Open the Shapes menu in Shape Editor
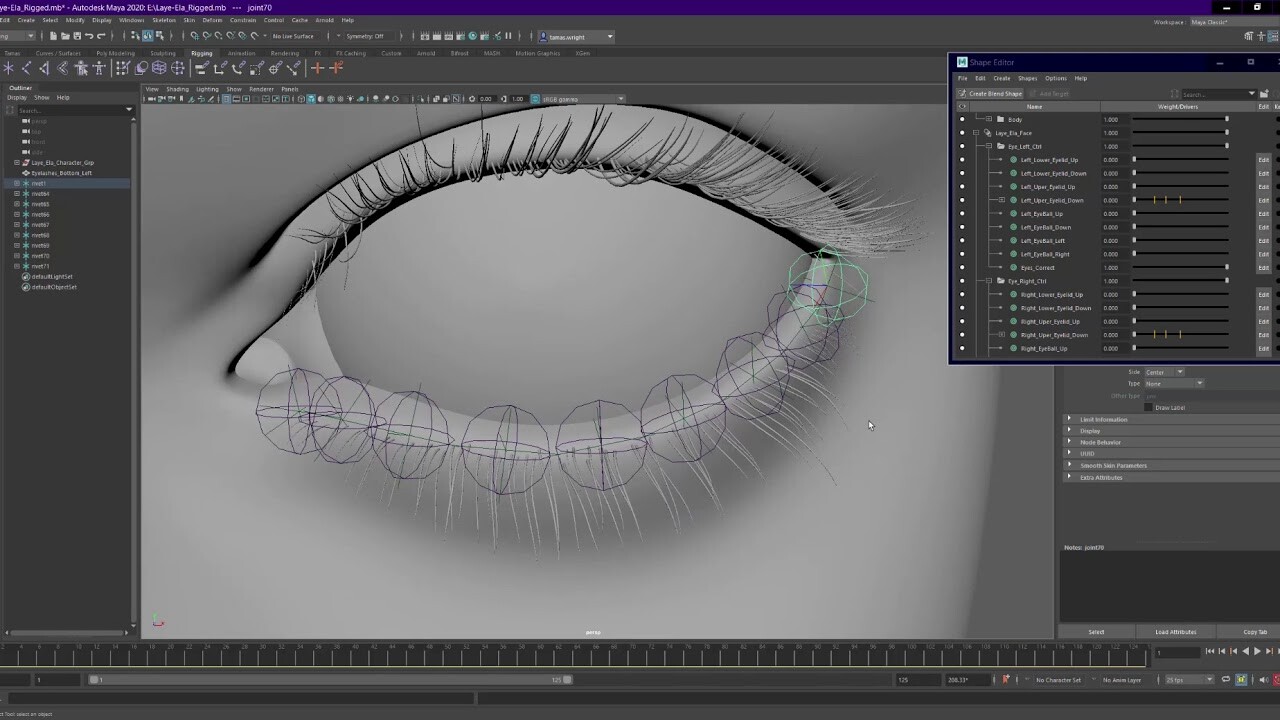The image size is (1280, 720). point(1027,78)
